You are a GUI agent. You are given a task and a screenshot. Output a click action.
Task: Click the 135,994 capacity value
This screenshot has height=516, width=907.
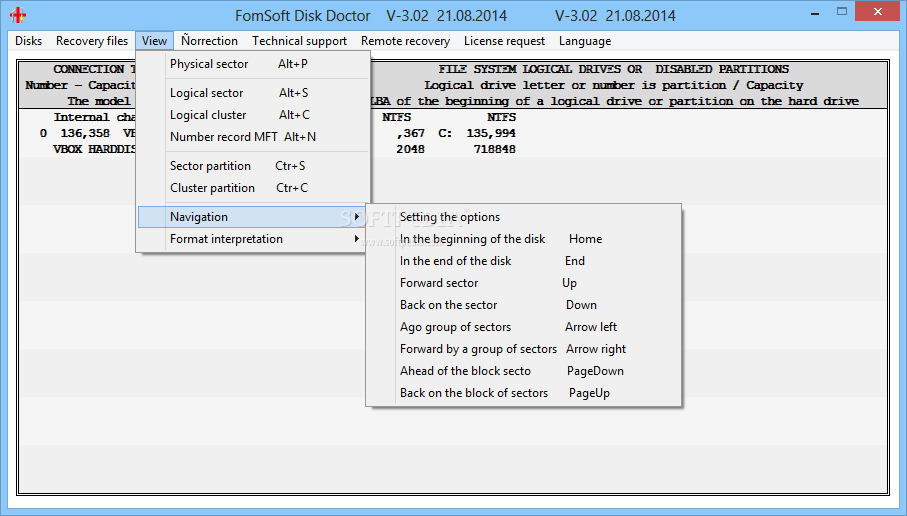pos(491,134)
